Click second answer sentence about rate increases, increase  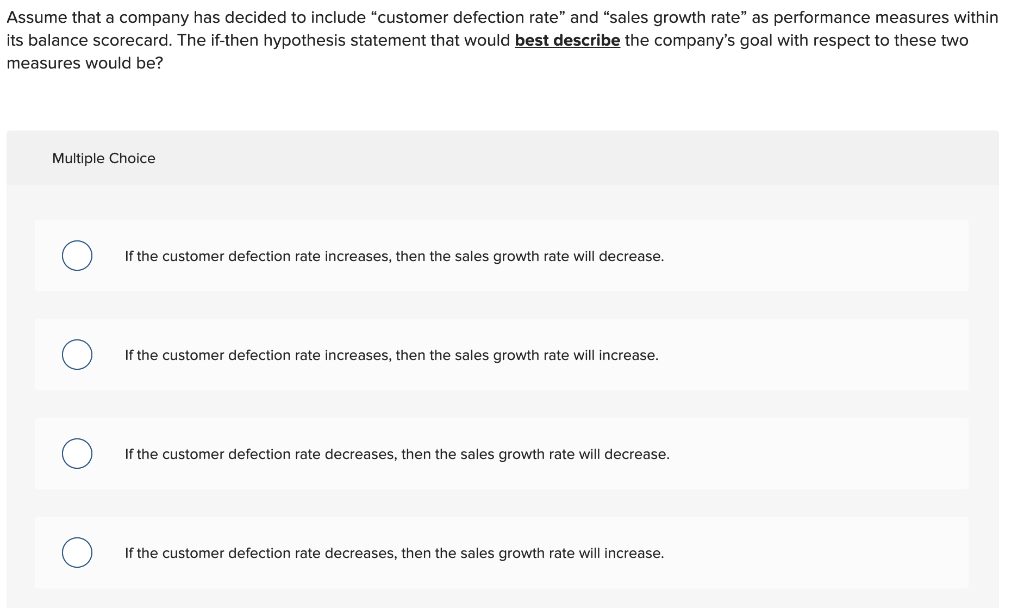(x=392, y=355)
